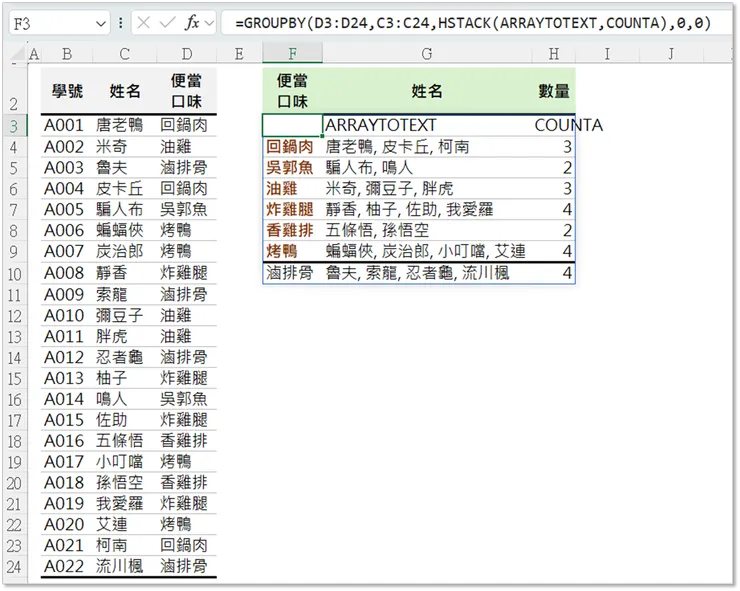The image size is (740, 591).
Task: Click the green 姓名 header in column G
Action: coord(427,91)
